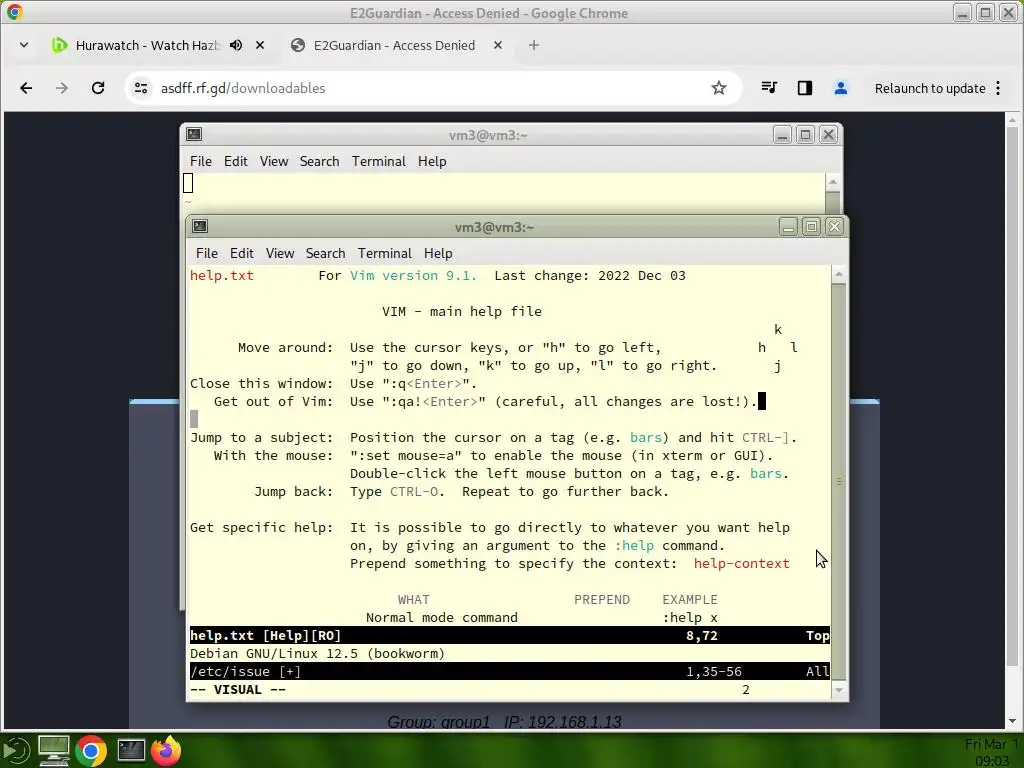
Task: Click front terminal window title icon
Action: coord(200,227)
